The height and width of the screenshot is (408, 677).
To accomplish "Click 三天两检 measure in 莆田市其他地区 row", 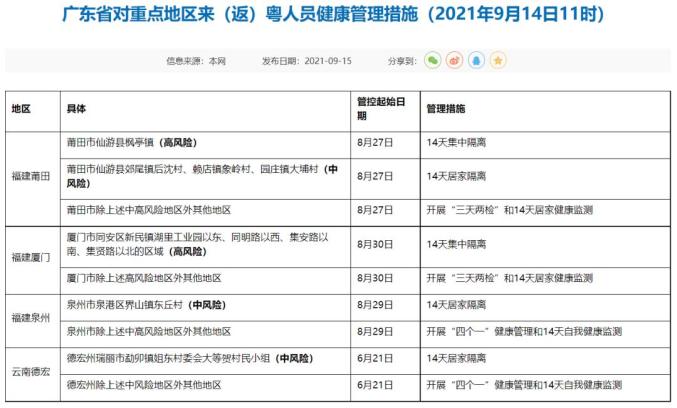I will click(509, 210).
